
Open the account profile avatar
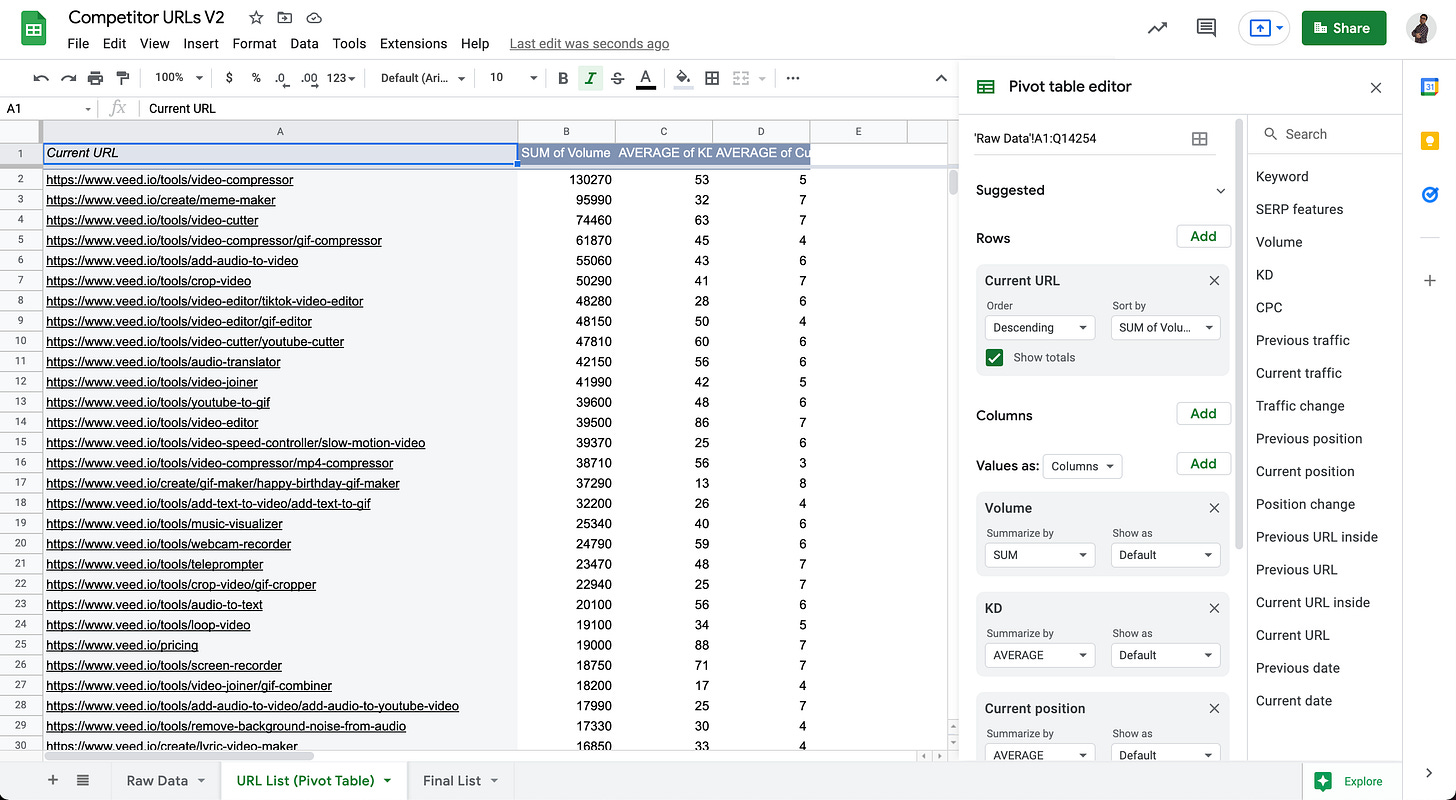click(x=1421, y=28)
